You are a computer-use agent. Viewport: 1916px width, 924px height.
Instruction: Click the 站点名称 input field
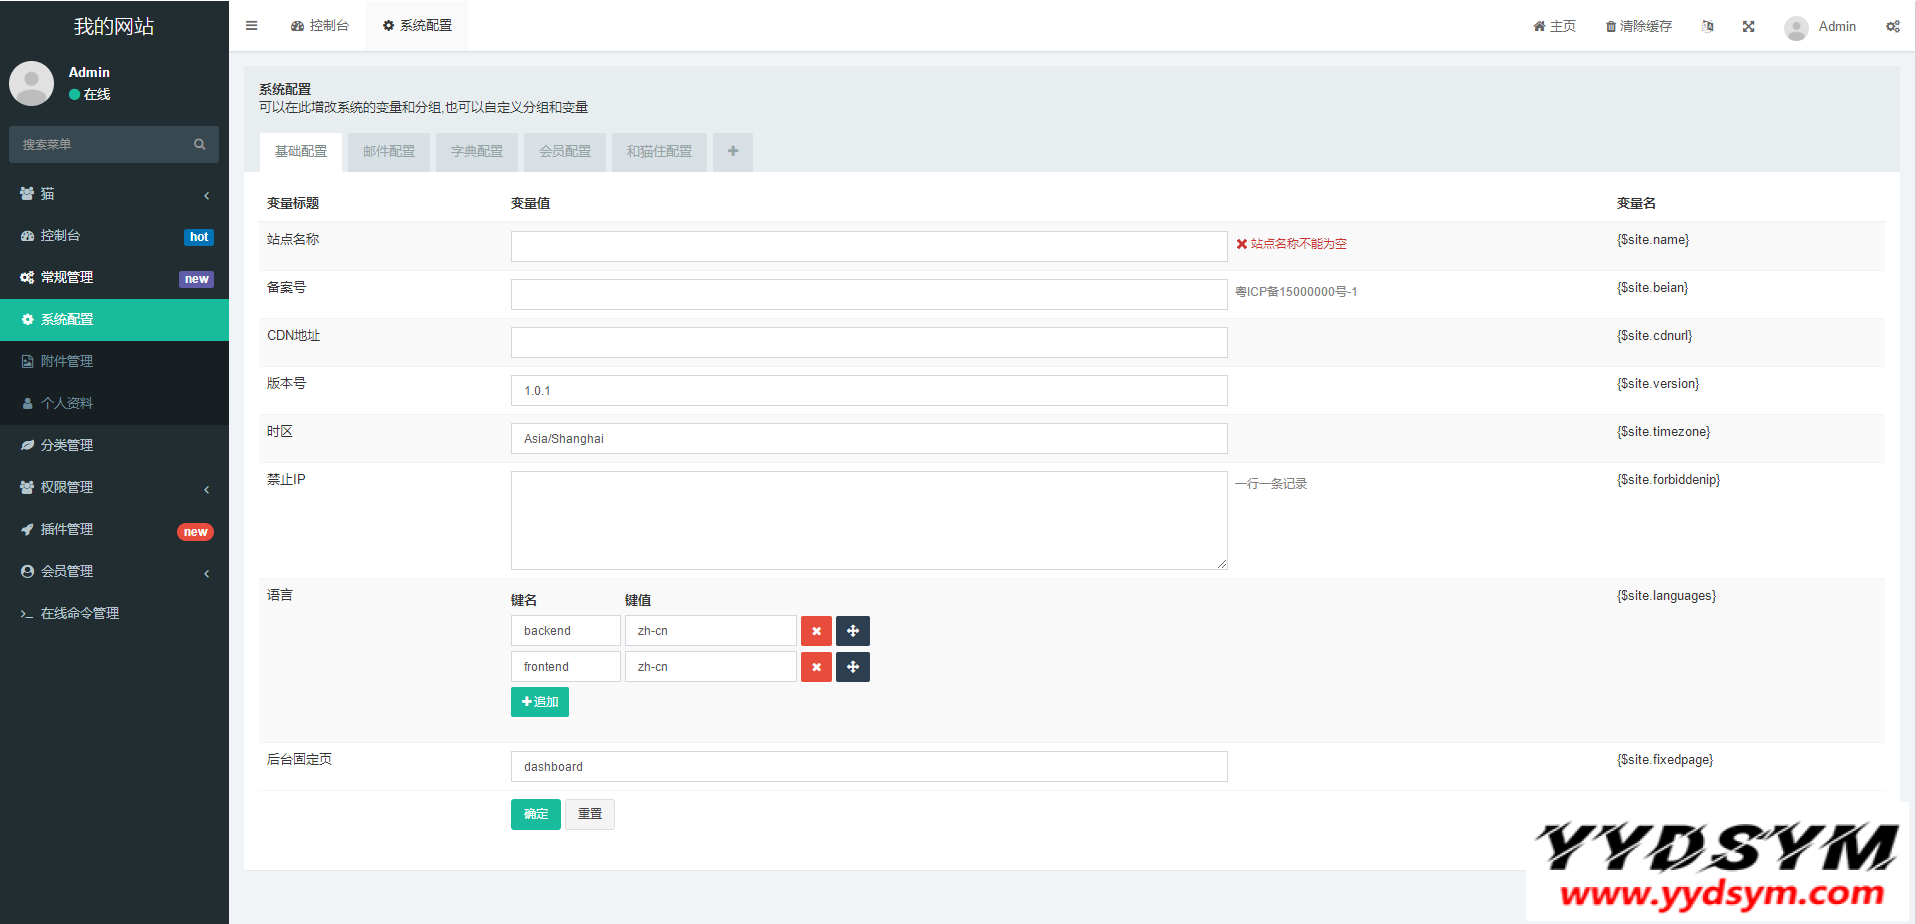(868, 246)
